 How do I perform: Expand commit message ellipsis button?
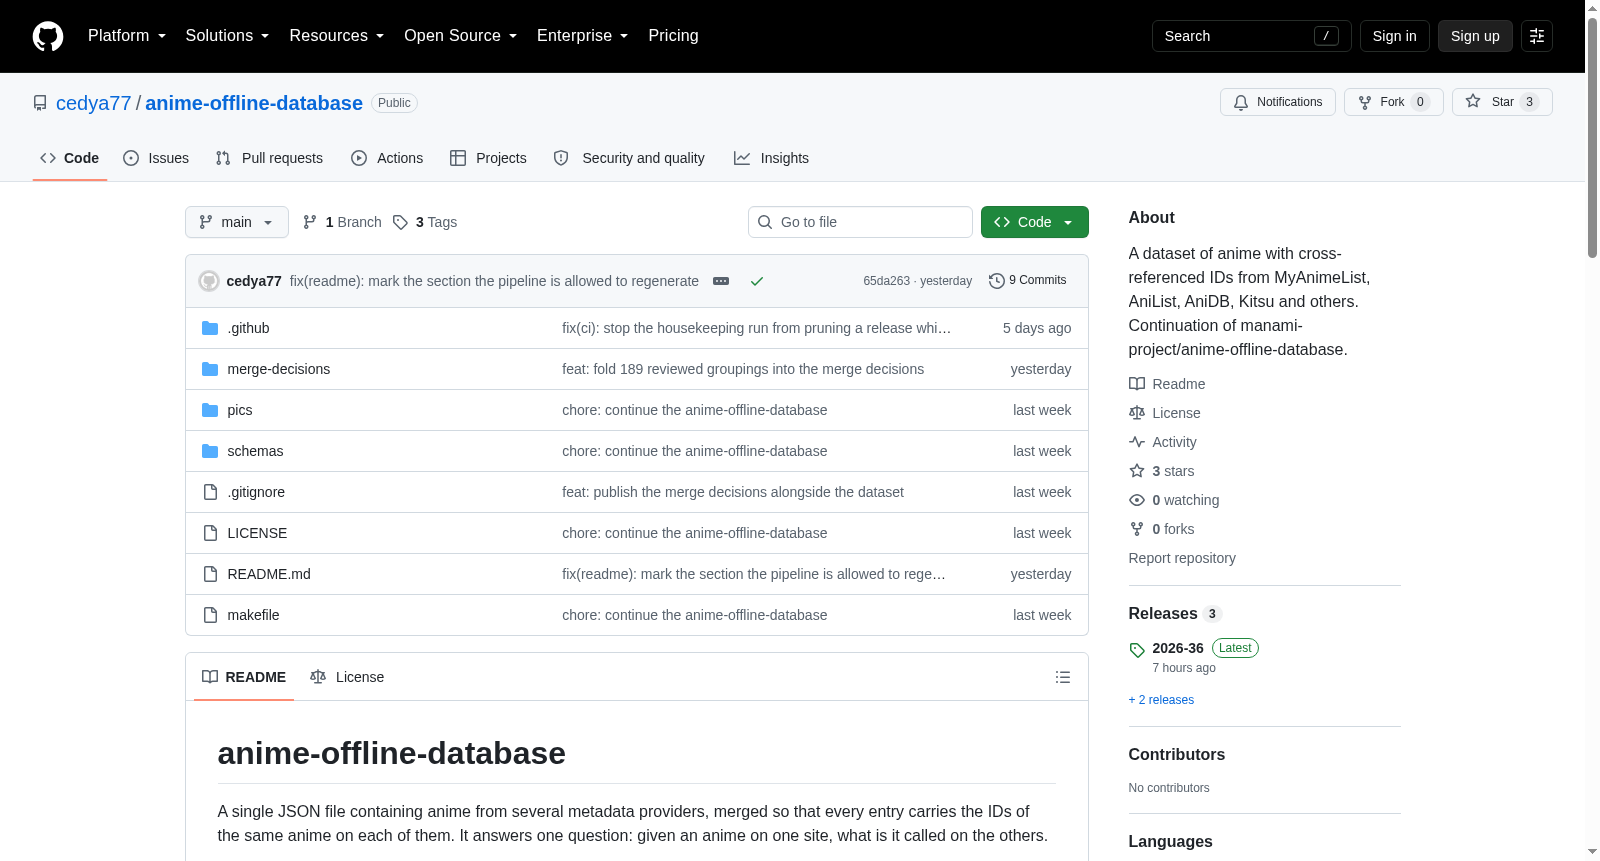(721, 281)
